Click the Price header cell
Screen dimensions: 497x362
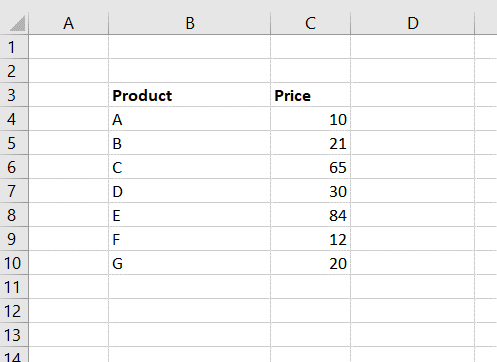pyautogui.click(x=310, y=95)
